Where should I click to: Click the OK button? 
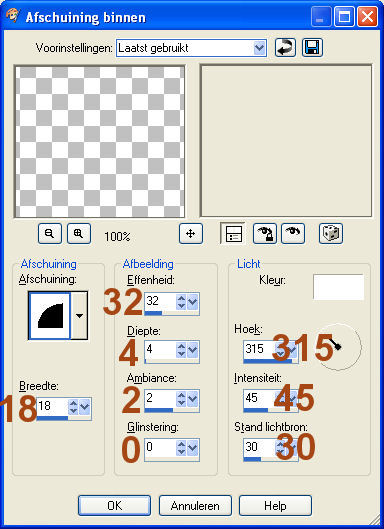[x=114, y=505]
